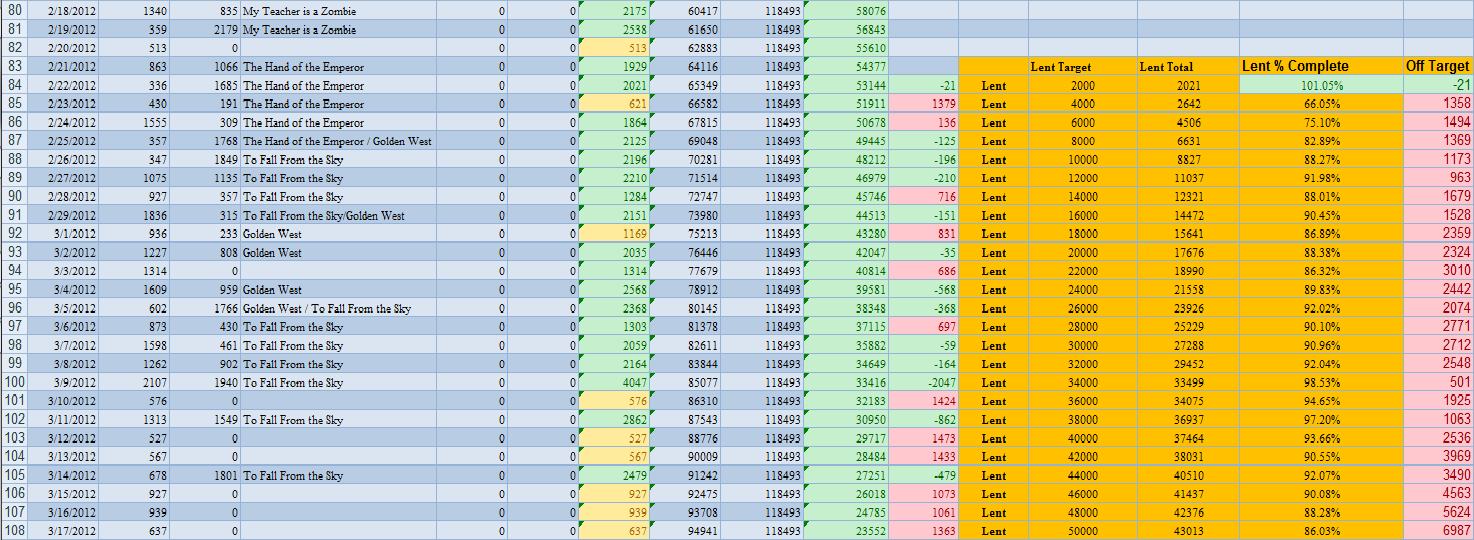Select the Lent Target value 50000

1082,531
